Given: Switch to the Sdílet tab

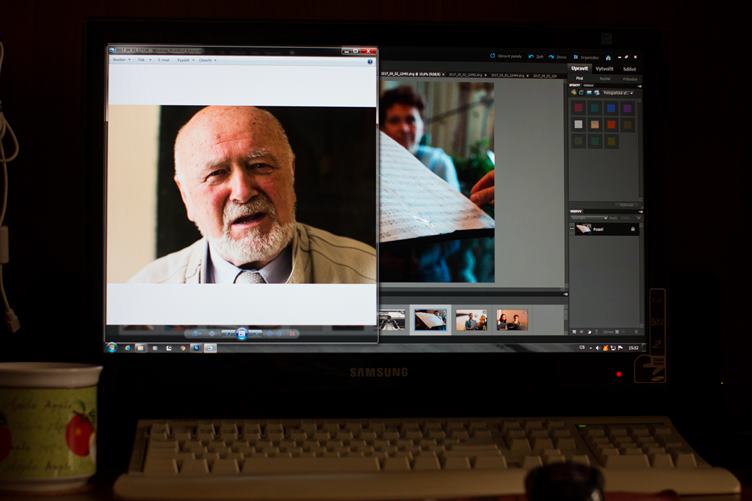Looking at the screenshot, I should coord(629,70).
